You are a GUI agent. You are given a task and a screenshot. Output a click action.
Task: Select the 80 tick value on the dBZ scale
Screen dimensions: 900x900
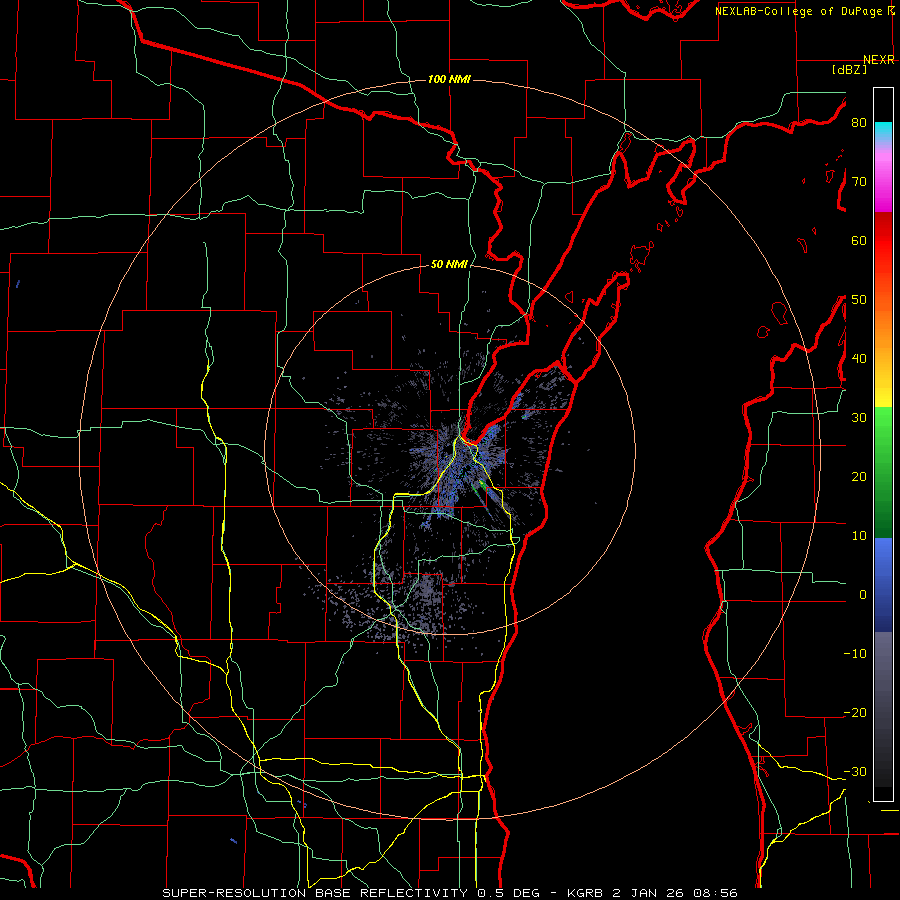pos(859,123)
